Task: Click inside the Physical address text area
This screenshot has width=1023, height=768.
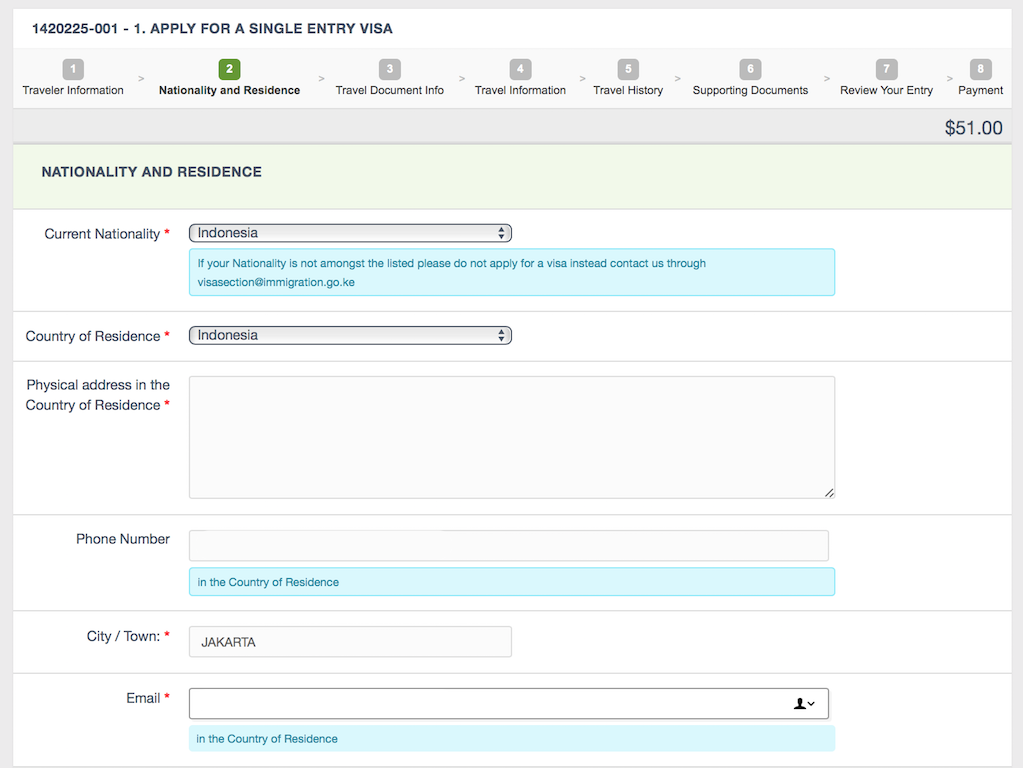Action: (511, 437)
